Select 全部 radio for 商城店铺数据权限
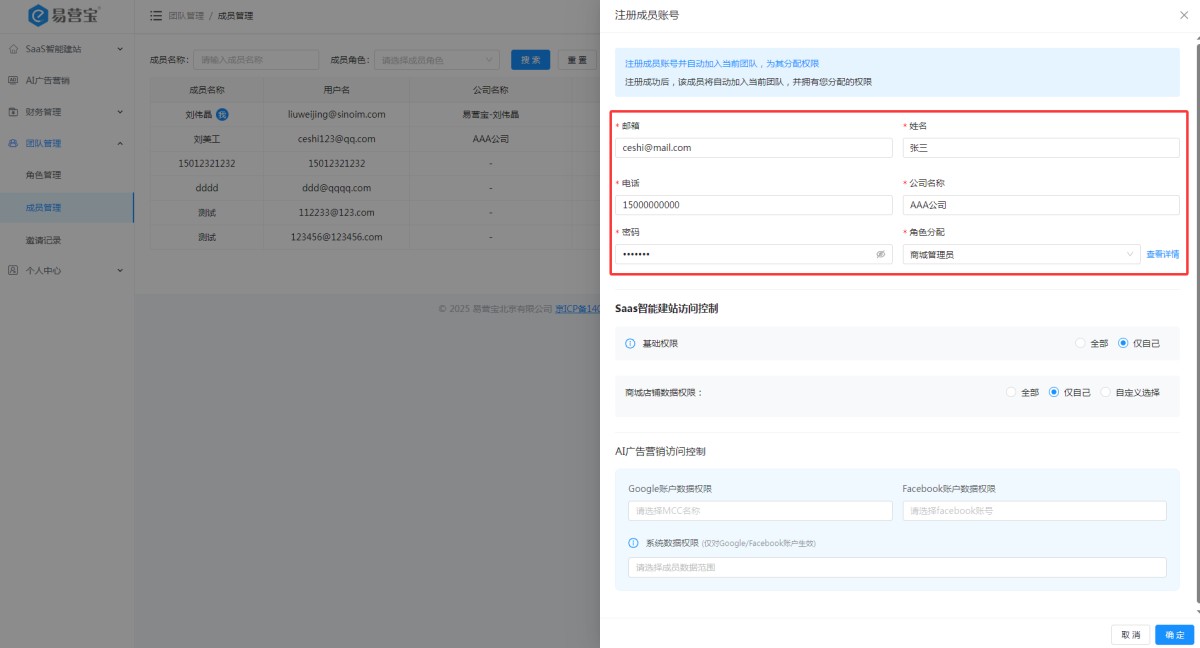Image resolution: width=1200 pixels, height=648 pixels. pyautogui.click(x=1011, y=392)
